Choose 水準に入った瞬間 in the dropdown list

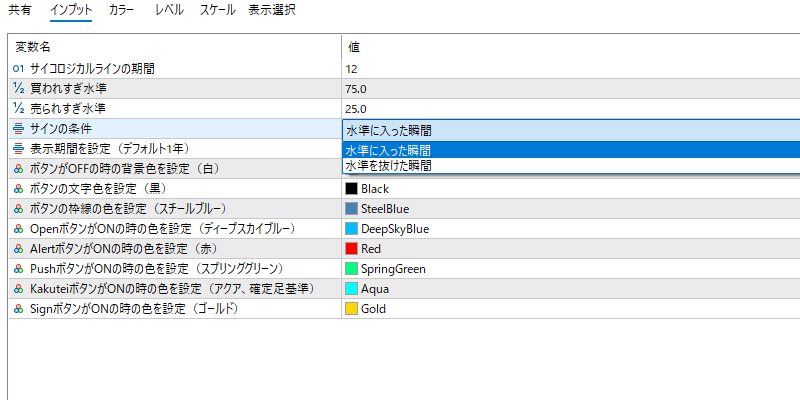pos(571,151)
